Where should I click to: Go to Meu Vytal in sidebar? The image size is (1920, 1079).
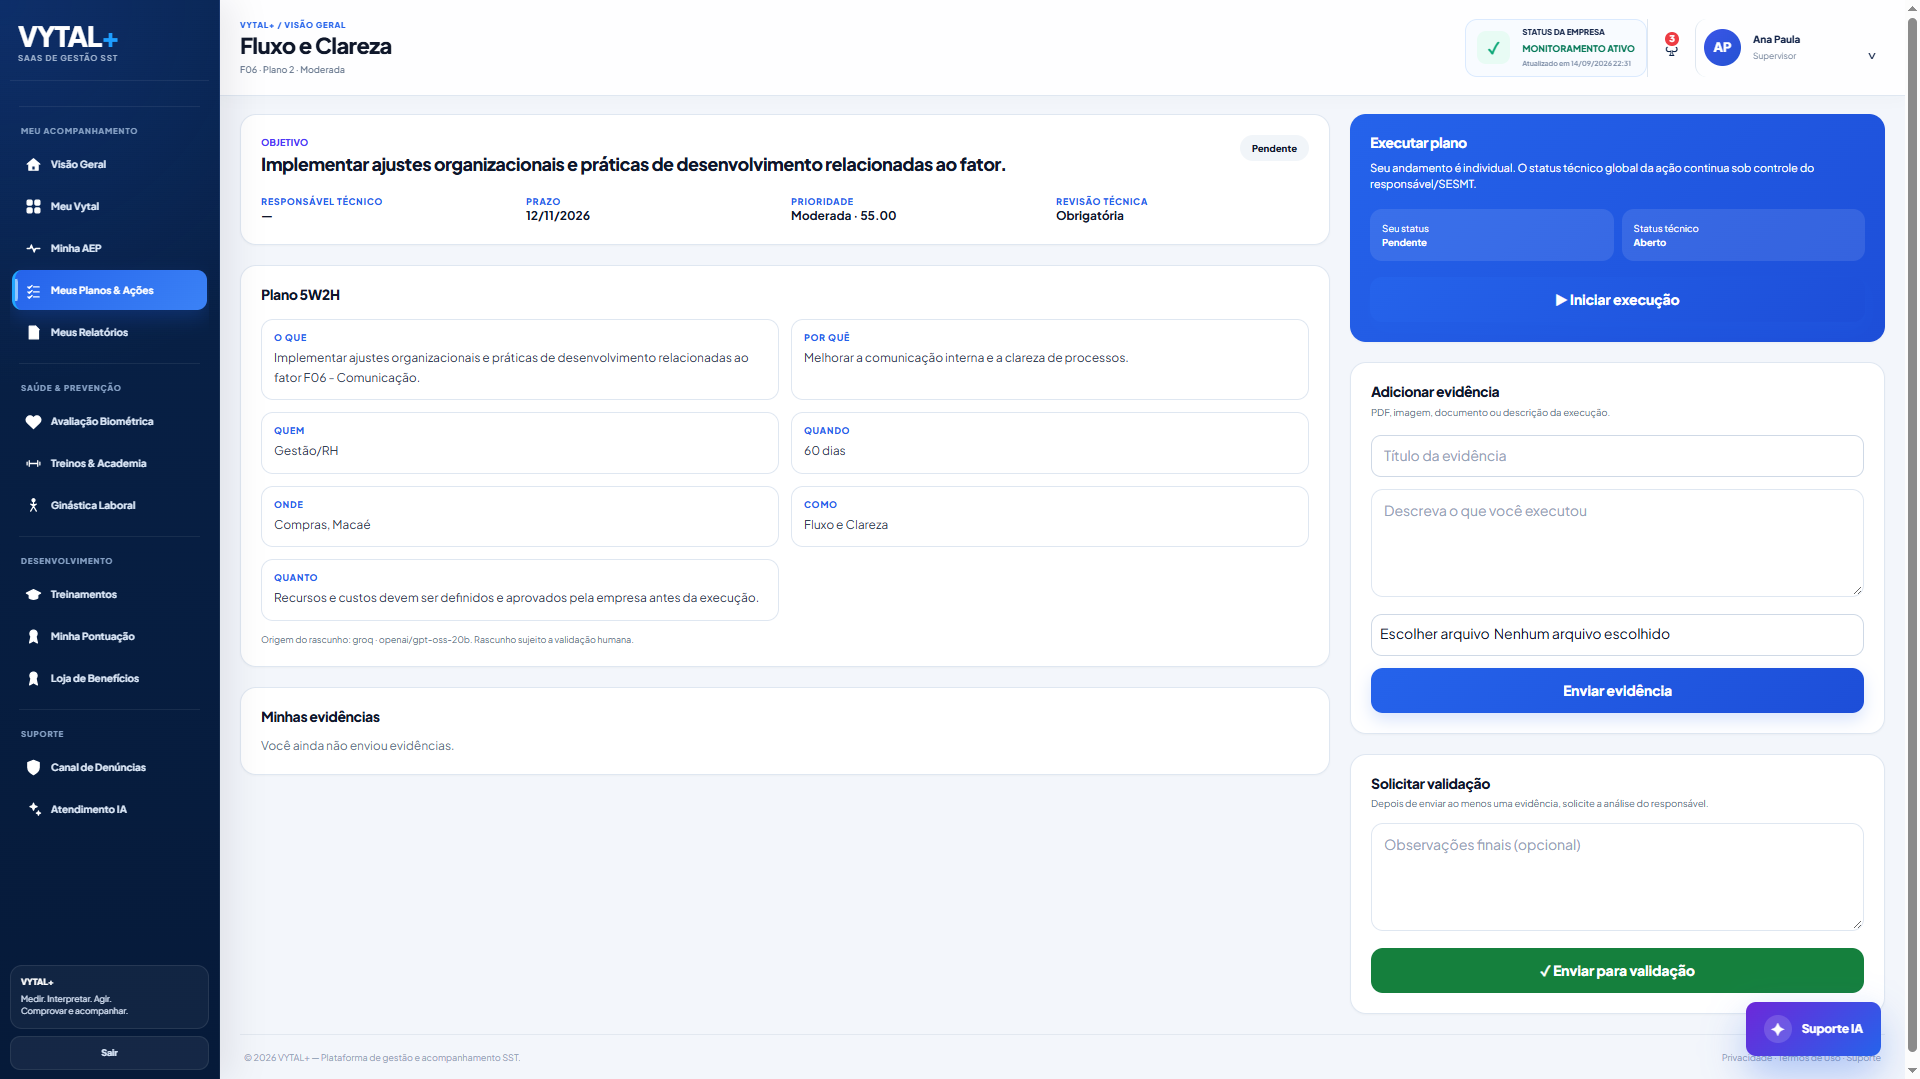coord(109,207)
